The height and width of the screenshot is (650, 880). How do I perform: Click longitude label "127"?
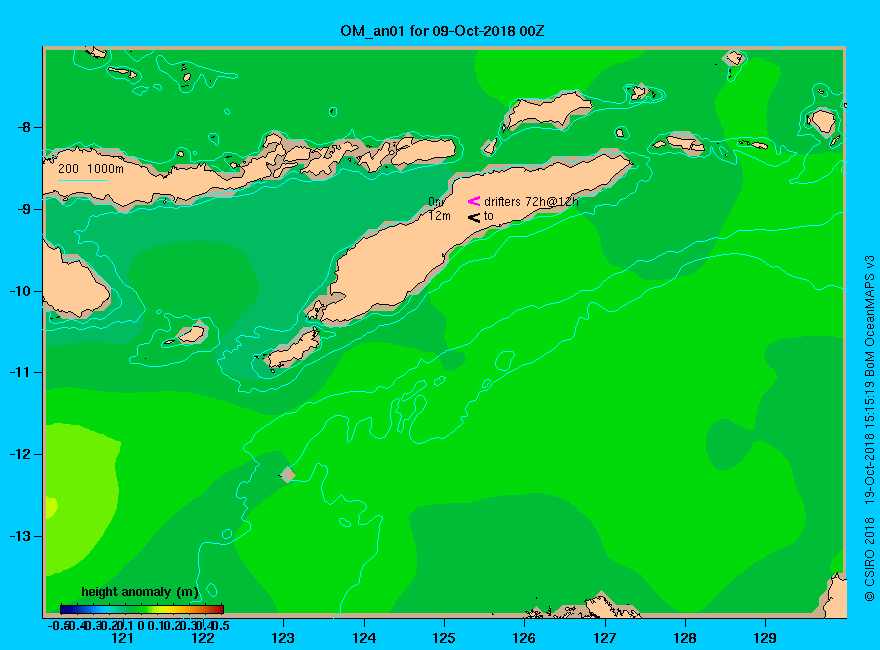(x=604, y=638)
